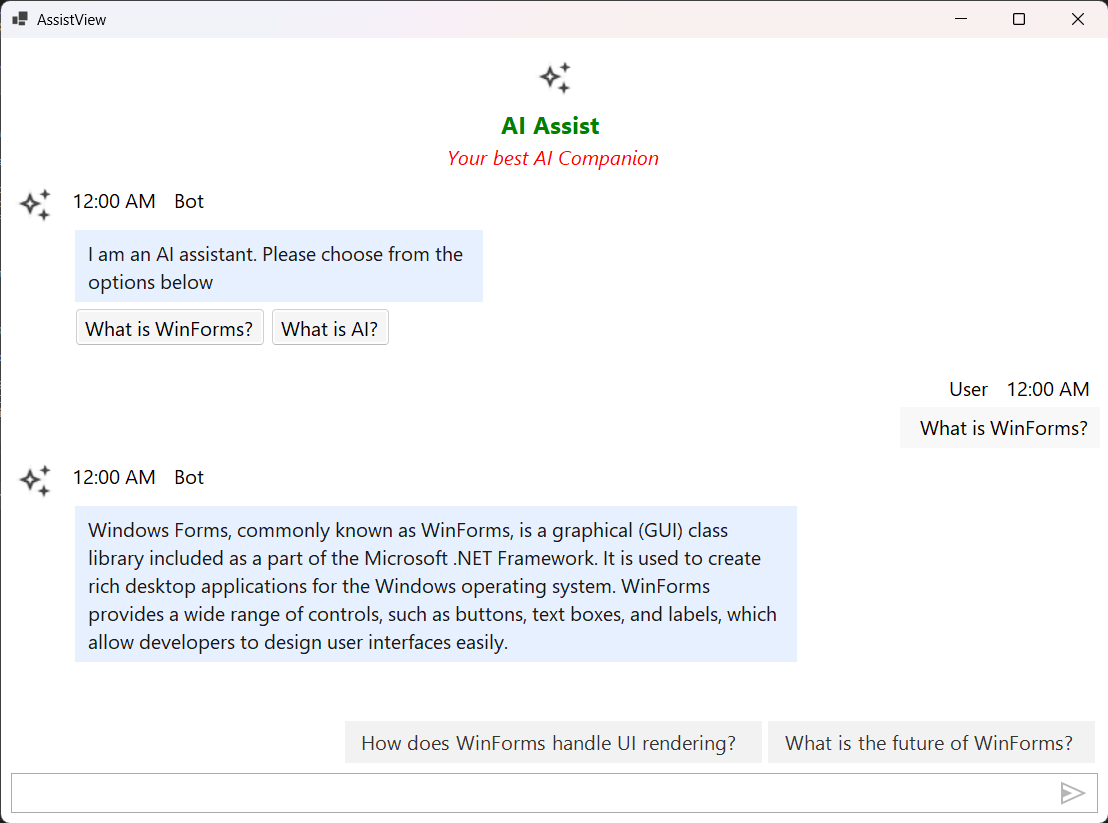The image size is (1108, 823).
Task: Click the 'User' author label
Action: click(x=968, y=389)
